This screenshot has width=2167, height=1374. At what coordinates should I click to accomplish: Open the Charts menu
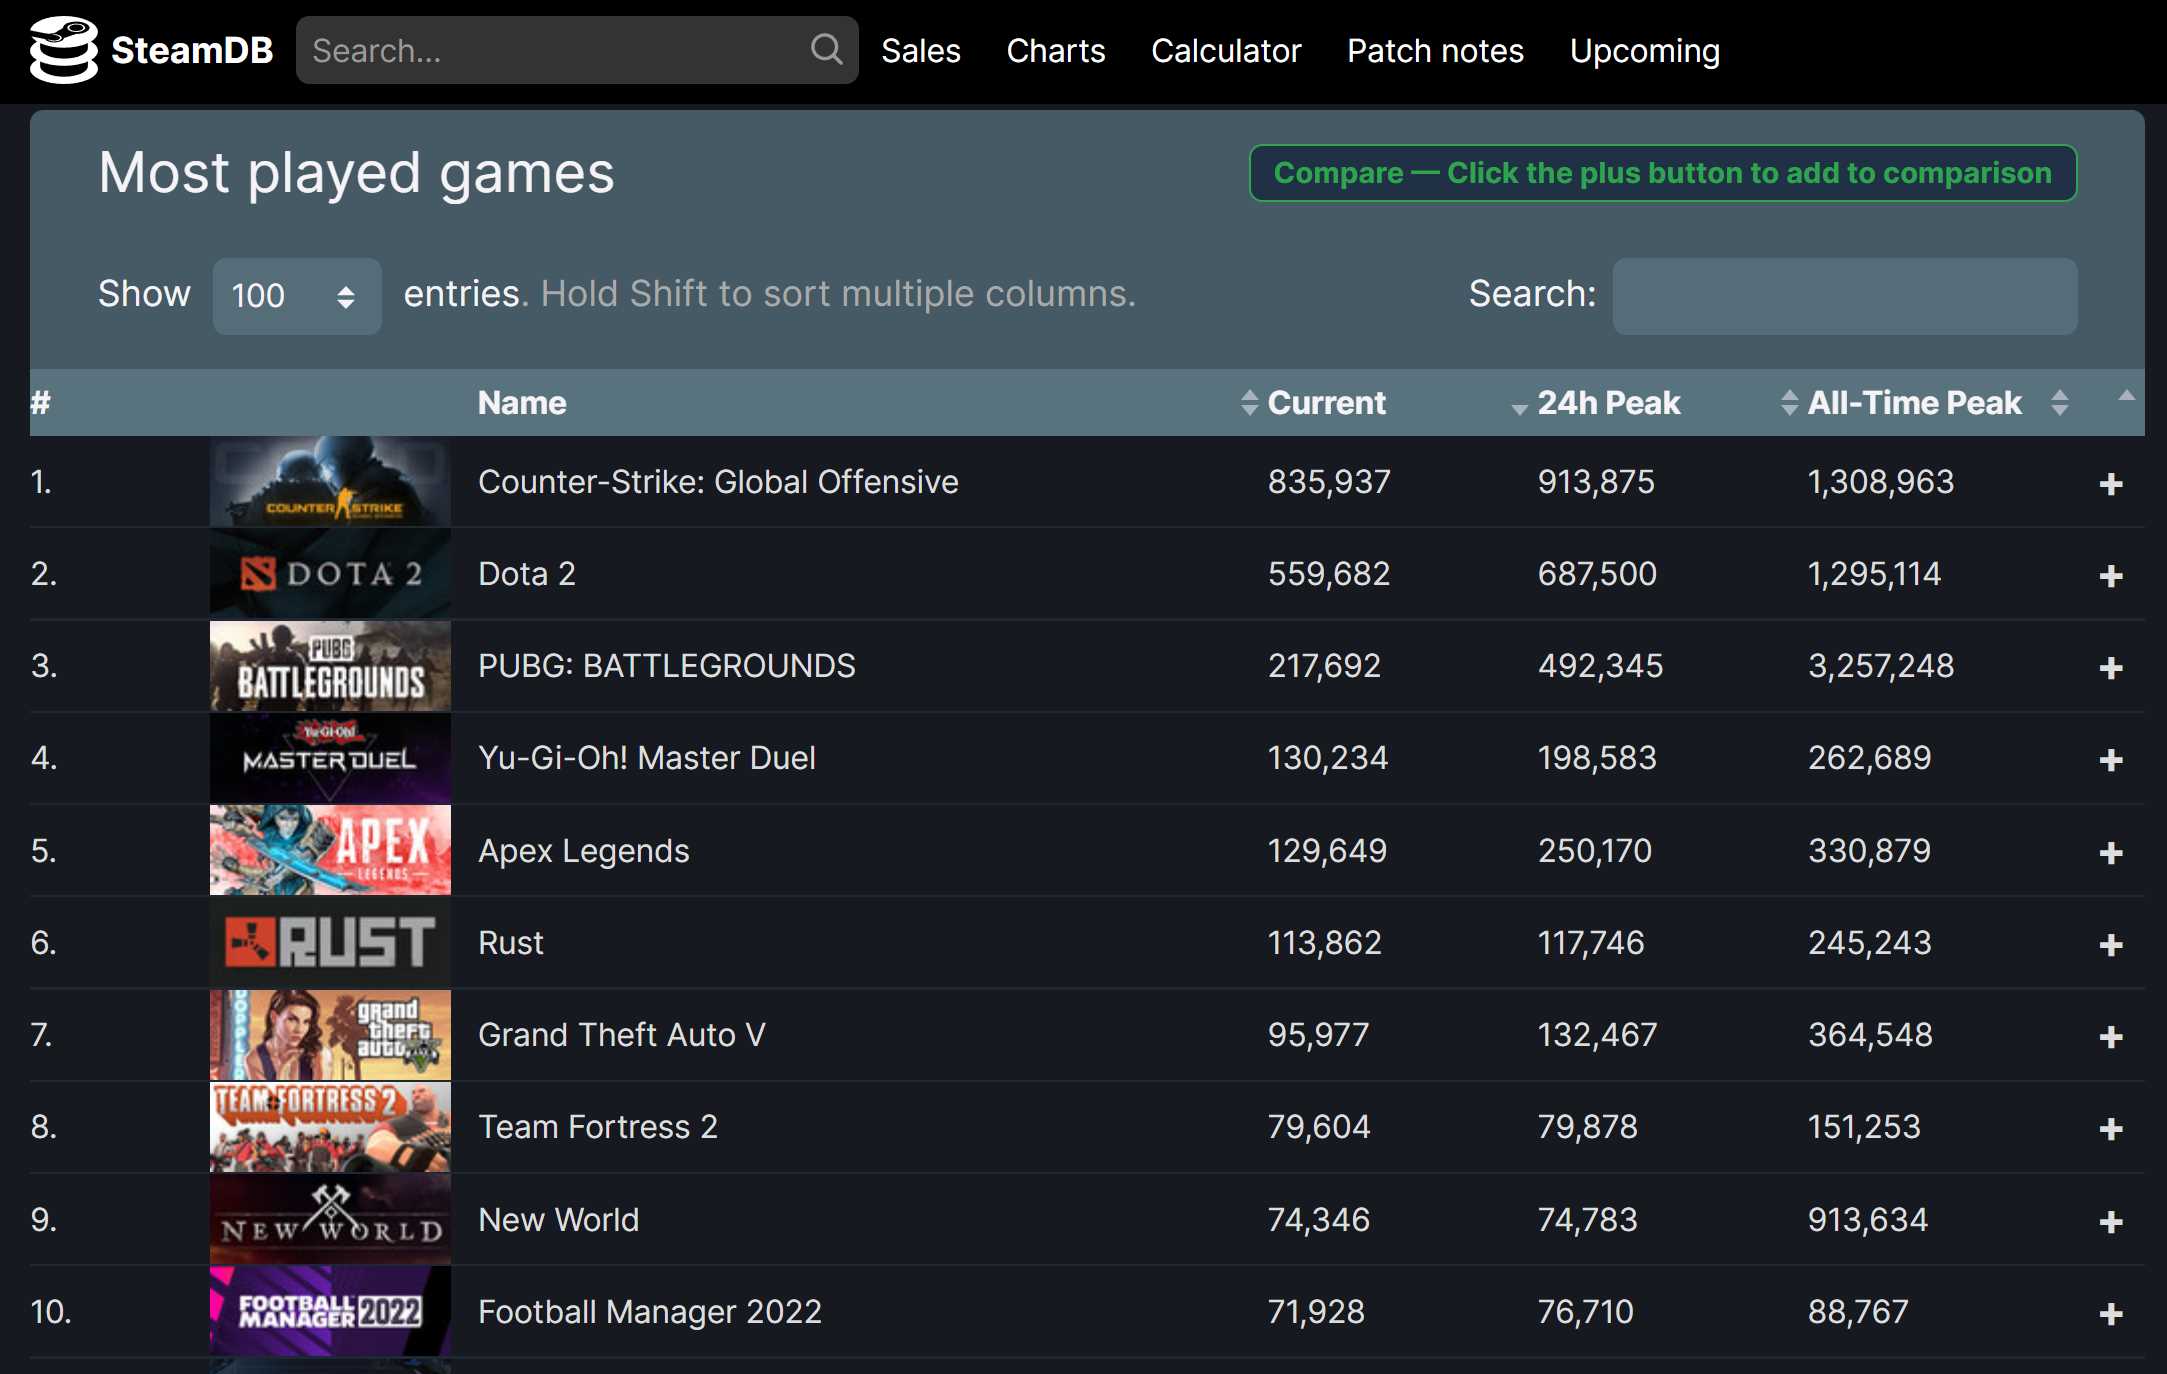click(1055, 51)
